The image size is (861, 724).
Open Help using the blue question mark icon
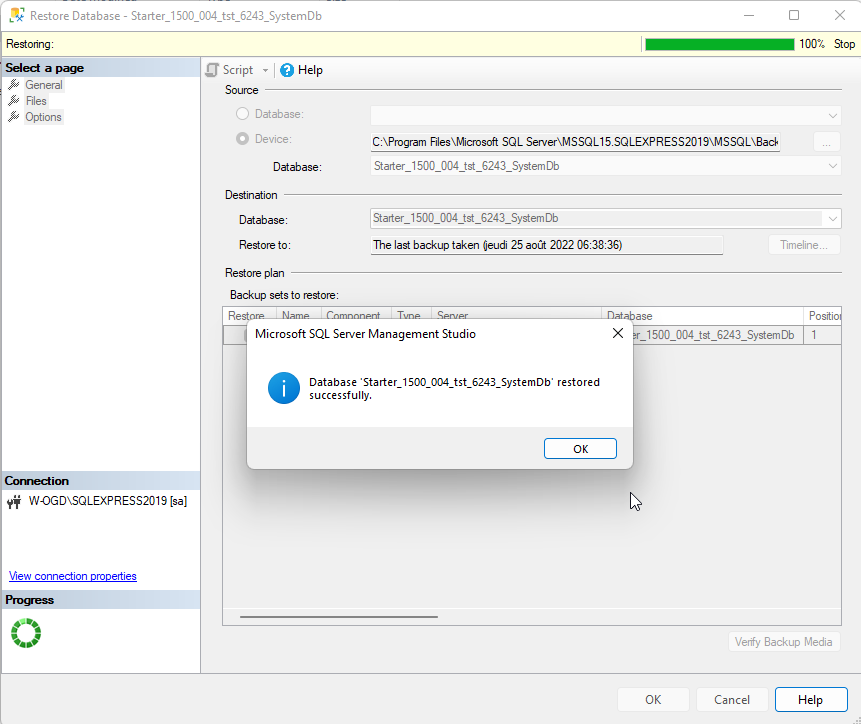coord(288,70)
